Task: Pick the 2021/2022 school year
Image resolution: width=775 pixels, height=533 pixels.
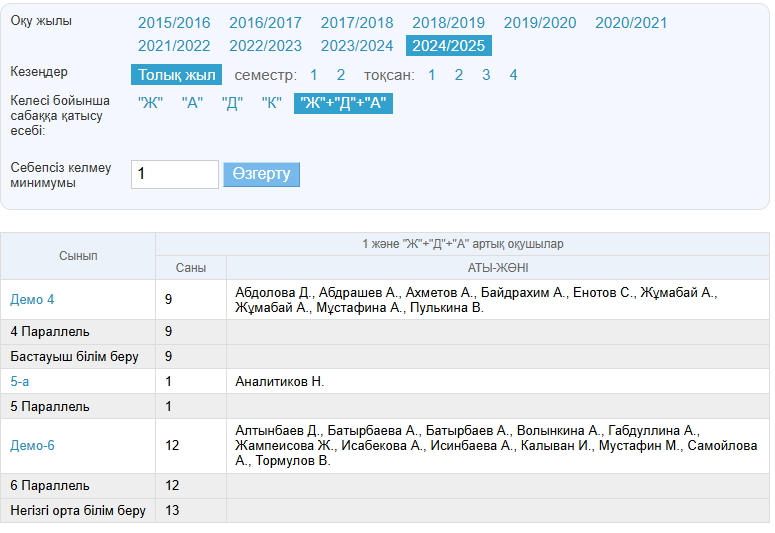Action: point(174,46)
